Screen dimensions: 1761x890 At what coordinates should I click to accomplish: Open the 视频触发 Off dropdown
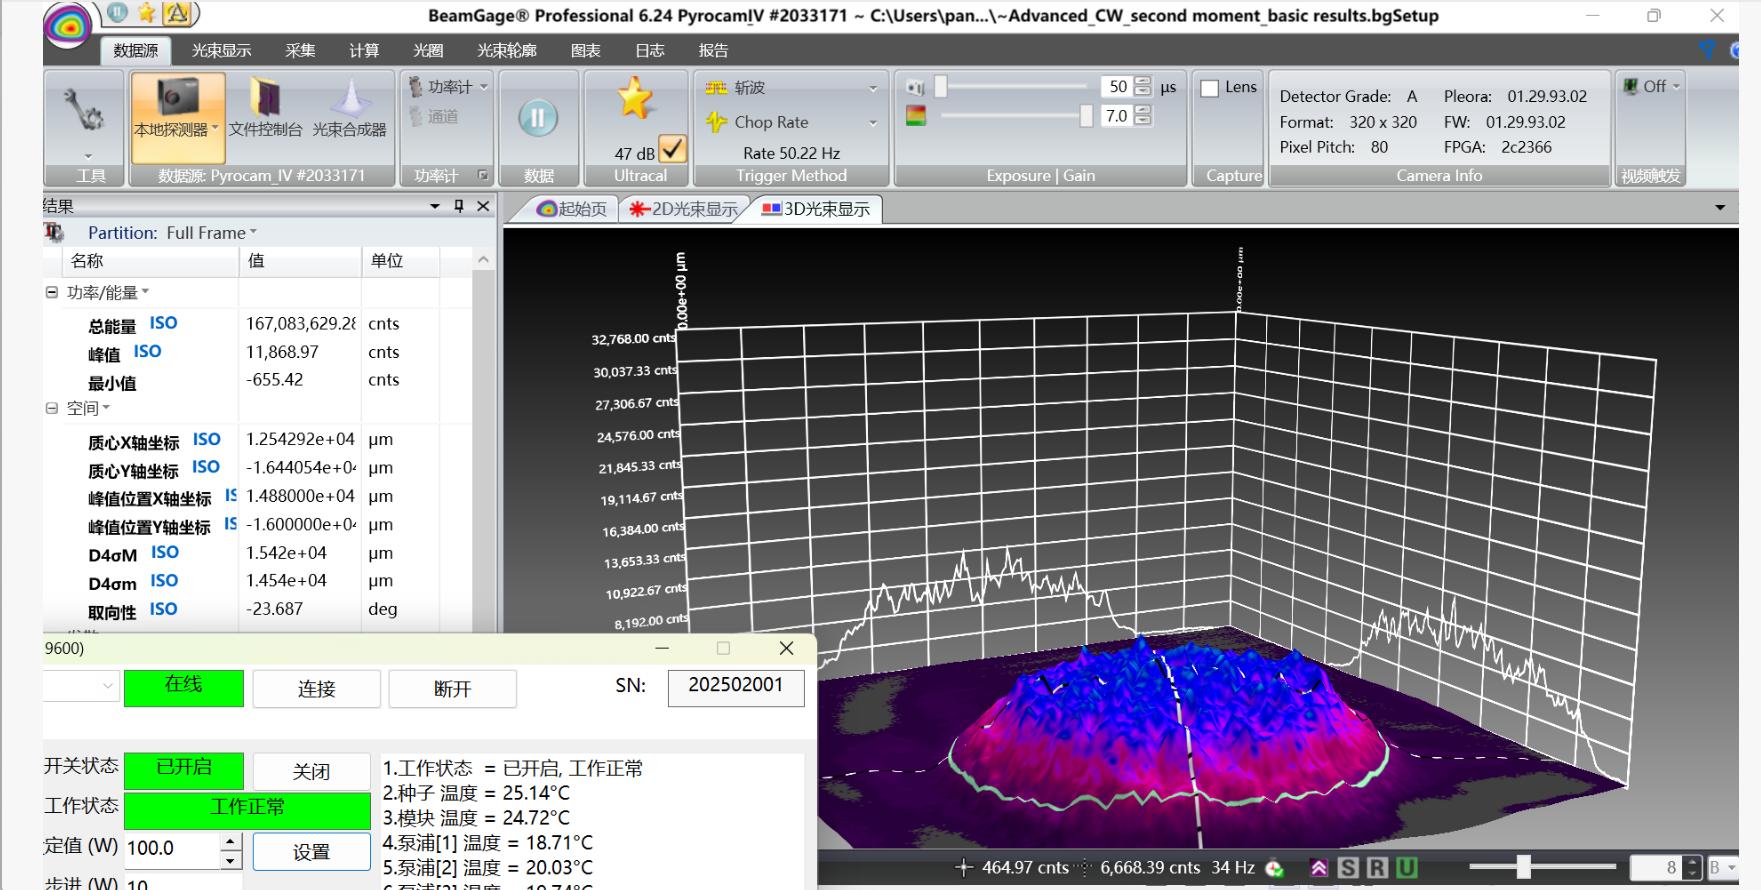(1656, 87)
